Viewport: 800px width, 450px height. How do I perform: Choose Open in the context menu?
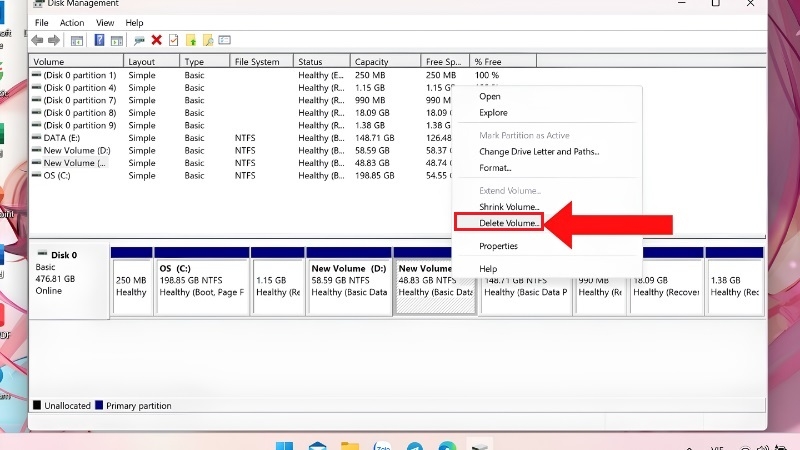pyautogui.click(x=490, y=96)
